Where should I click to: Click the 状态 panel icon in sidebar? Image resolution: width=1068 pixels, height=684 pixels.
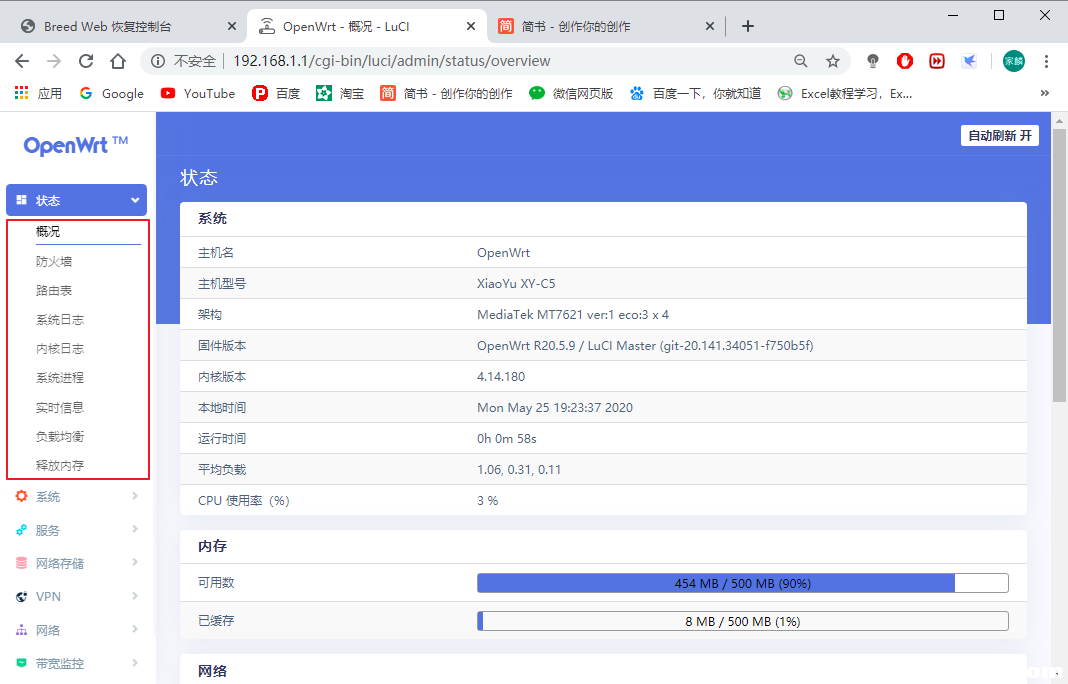[22, 200]
